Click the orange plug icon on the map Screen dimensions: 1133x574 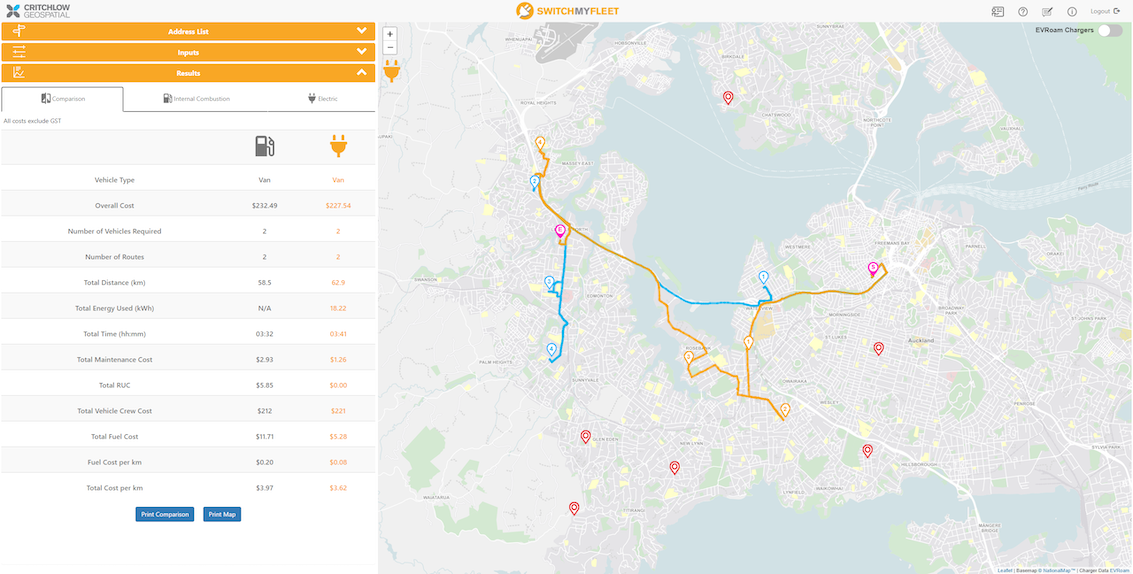(x=392, y=71)
